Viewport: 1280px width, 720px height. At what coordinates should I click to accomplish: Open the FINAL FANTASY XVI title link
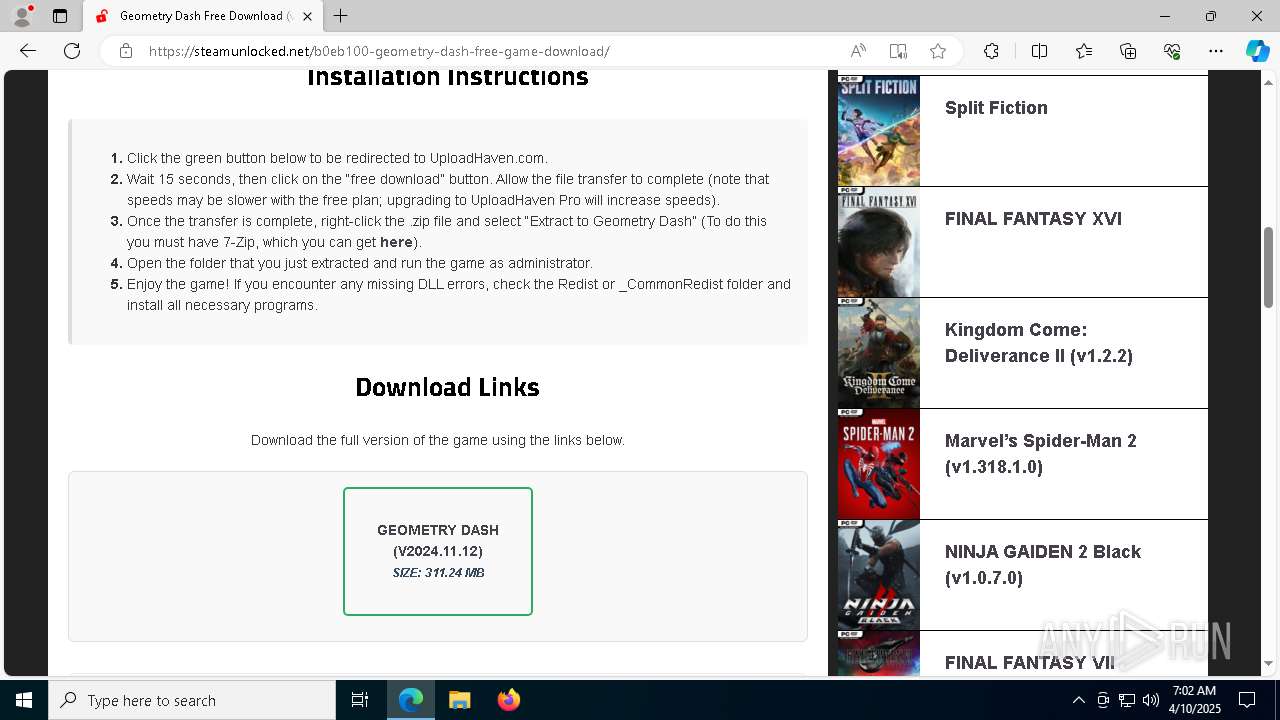[1033, 219]
